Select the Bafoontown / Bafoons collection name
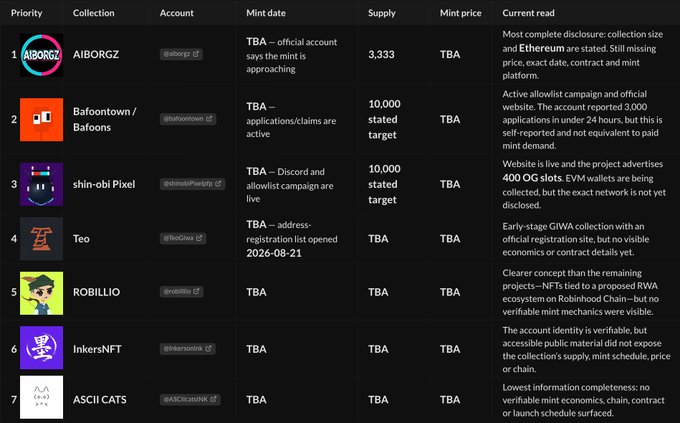Image resolution: width=680 pixels, height=423 pixels. 105,119
